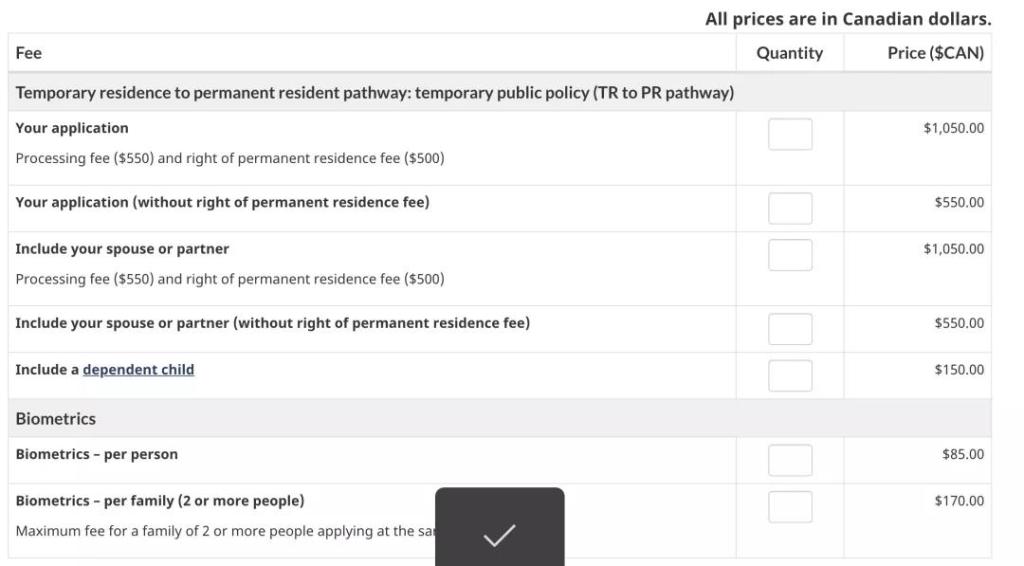Image resolution: width=1024 pixels, height=566 pixels.
Task: Click 'Biometrics – per family' row label
Action: (x=160, y=501)
